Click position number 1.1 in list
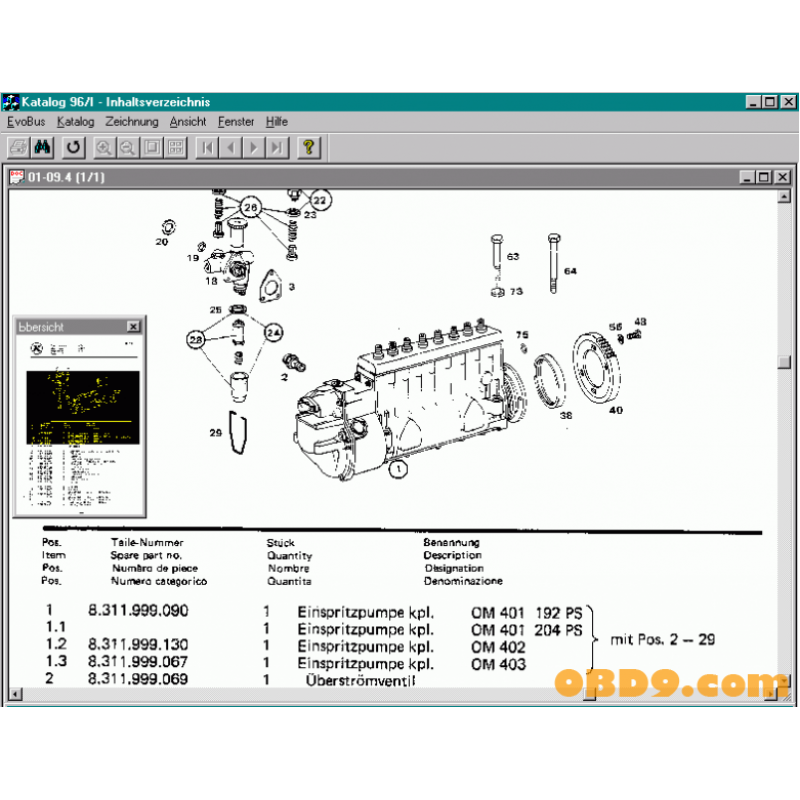Screen dimensions: 800x800 [x=56, y=627]
